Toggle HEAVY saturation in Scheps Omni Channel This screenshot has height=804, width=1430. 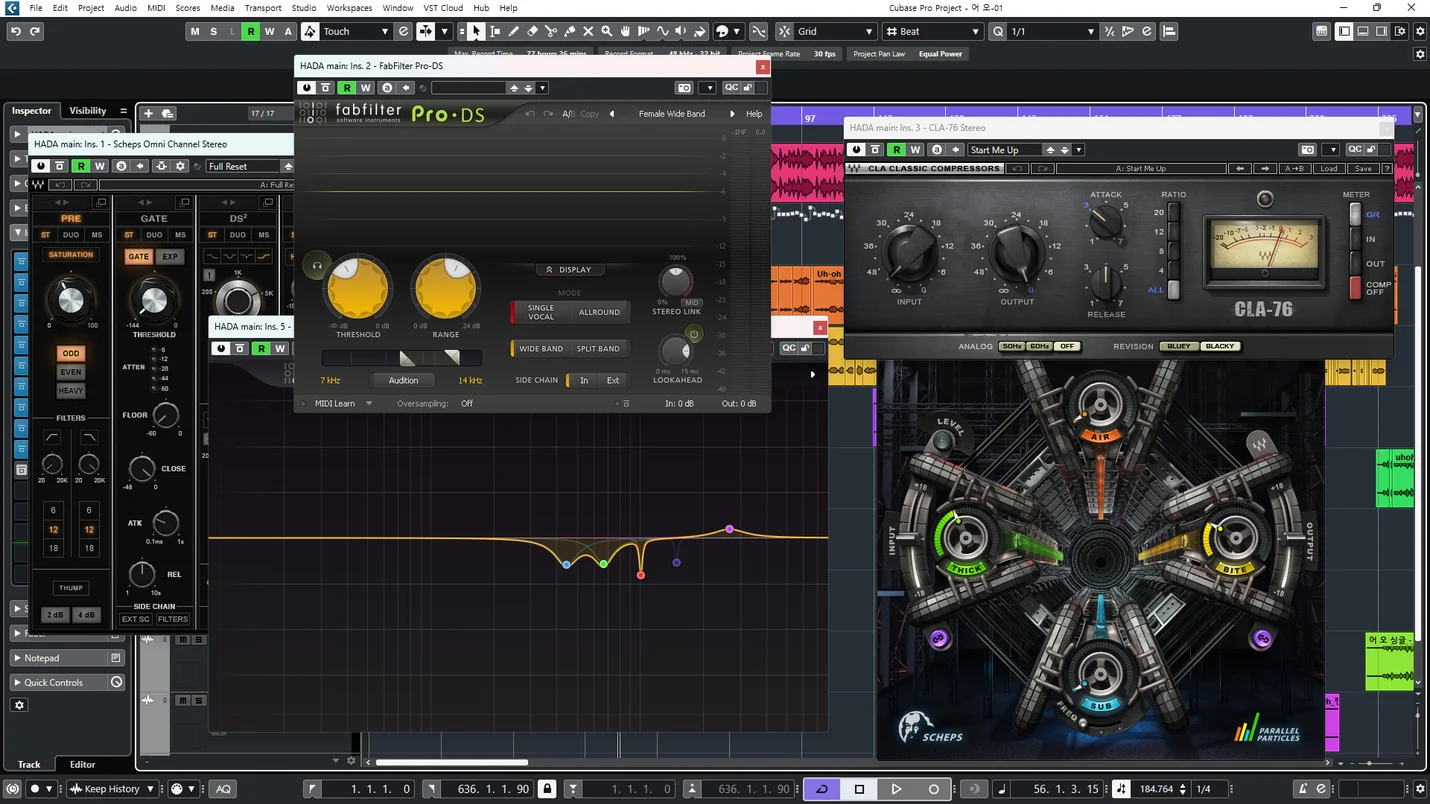click(x=71, y=390)
